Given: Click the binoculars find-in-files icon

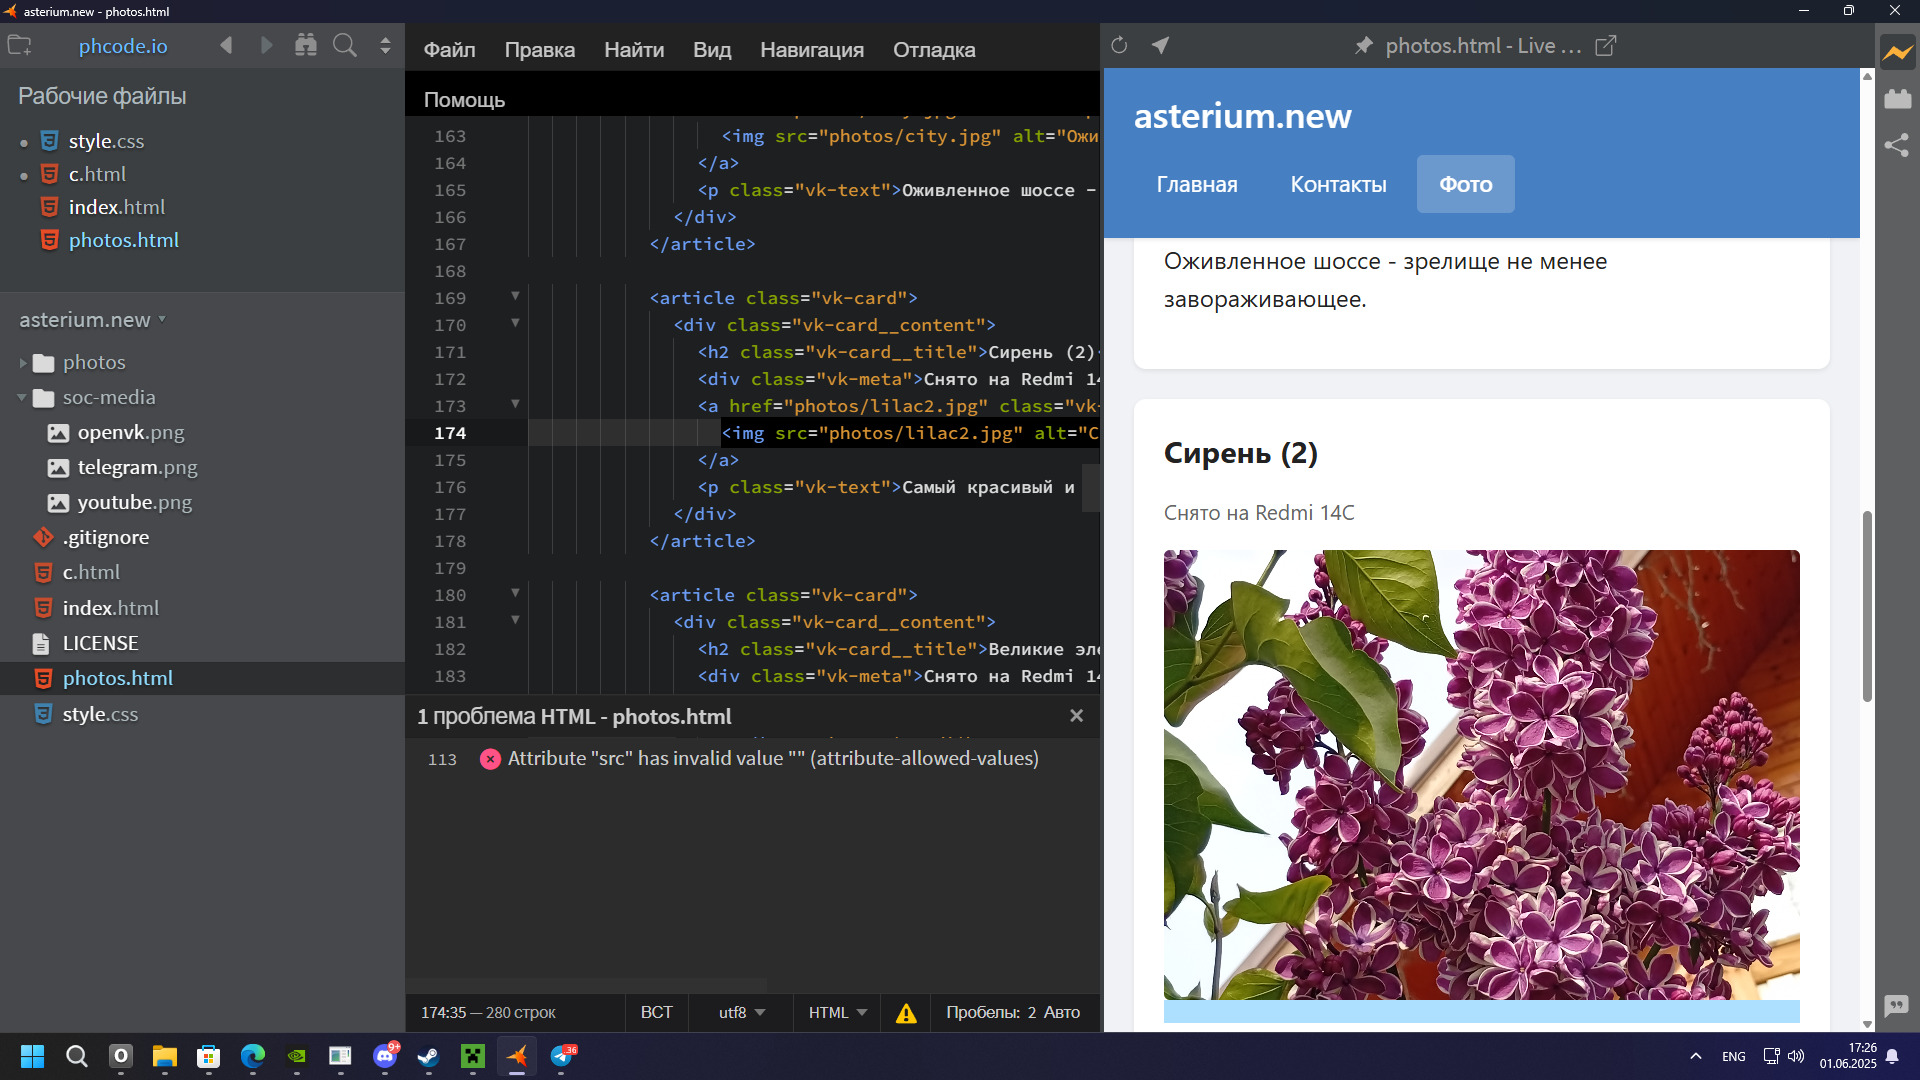Looking at the screenshot, I should point(306,46).
